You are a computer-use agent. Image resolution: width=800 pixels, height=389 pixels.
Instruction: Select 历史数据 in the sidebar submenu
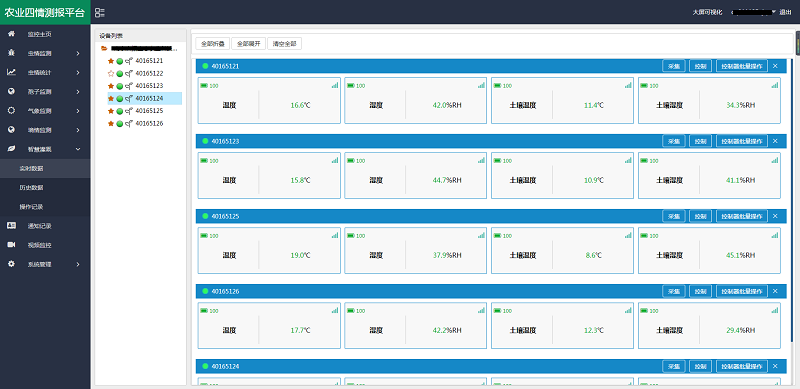pyautogui.click(x=31, y=187)
